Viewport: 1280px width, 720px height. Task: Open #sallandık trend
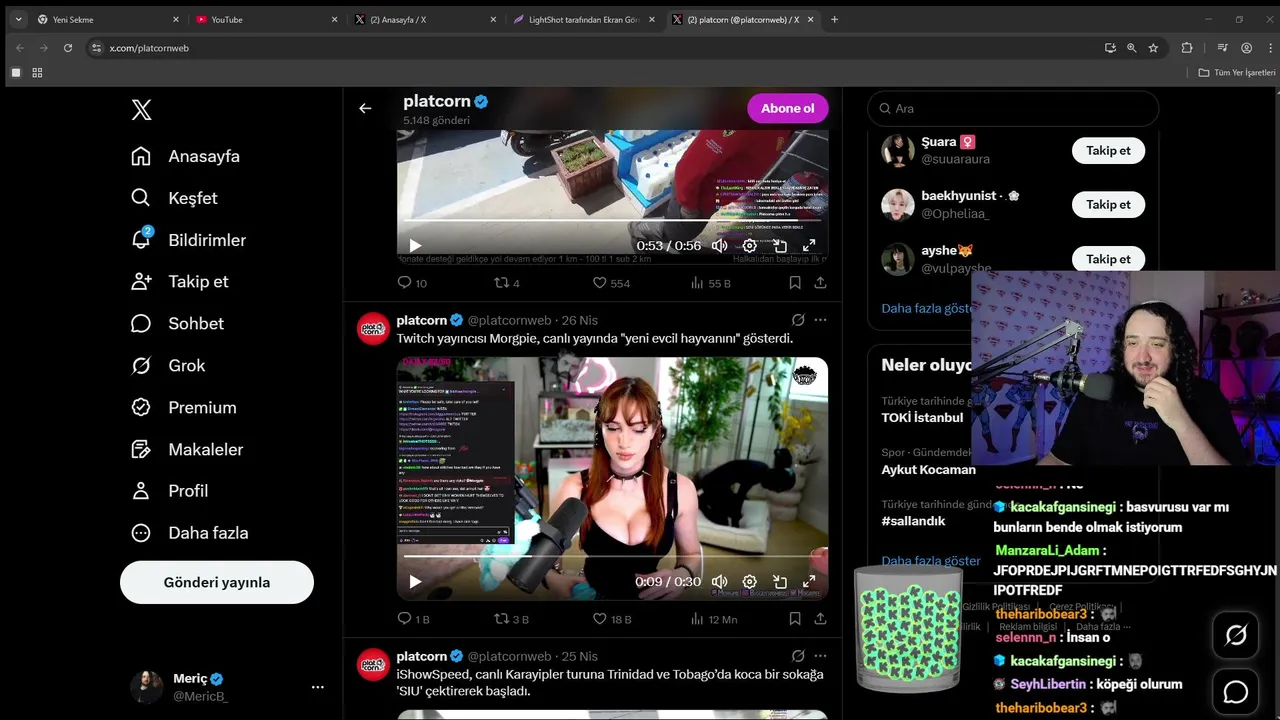(913, 521)
